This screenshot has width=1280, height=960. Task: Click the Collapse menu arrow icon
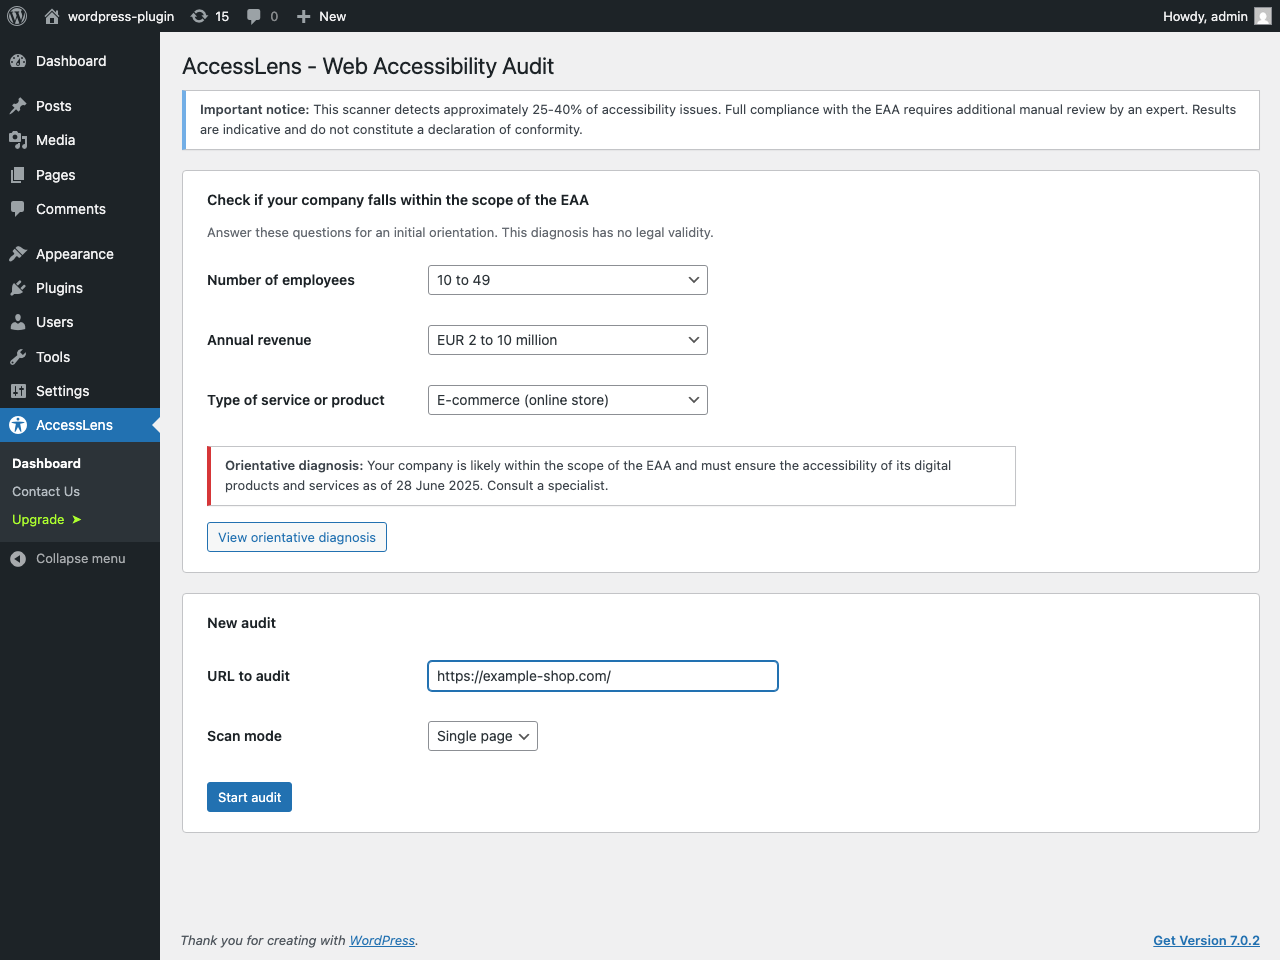click(x=18, y=559)
